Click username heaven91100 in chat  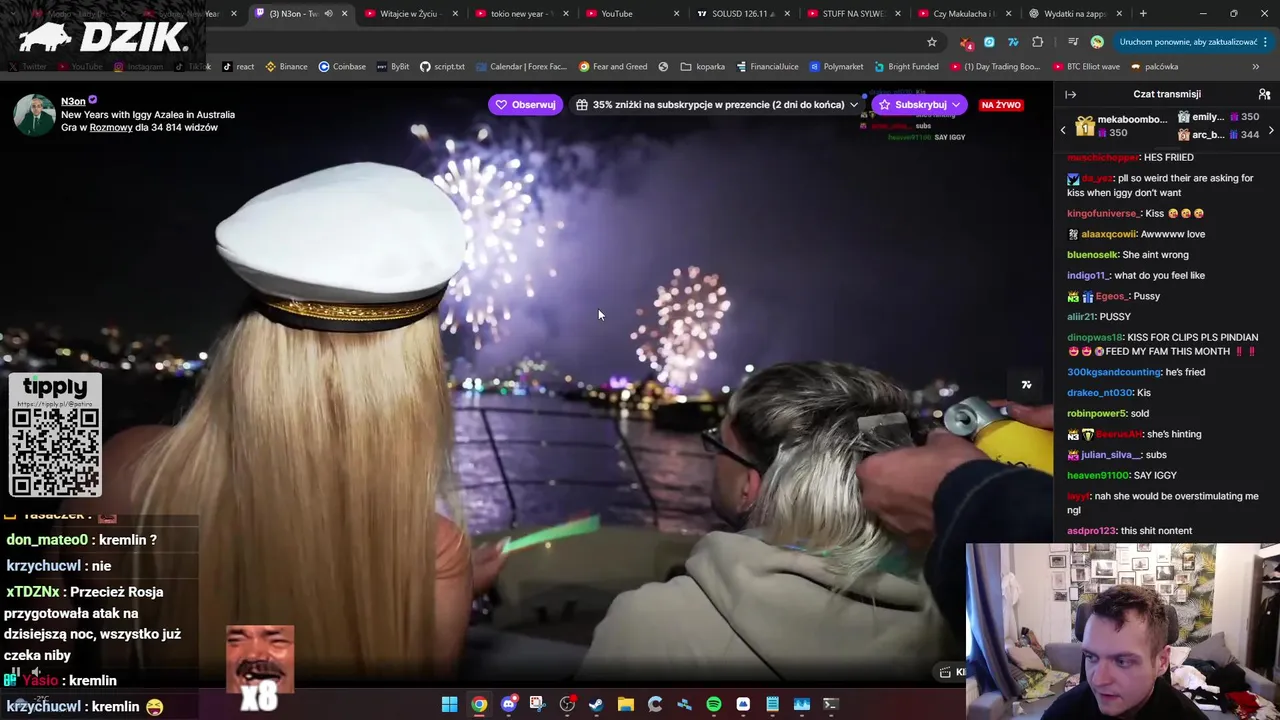(1098, 475)
